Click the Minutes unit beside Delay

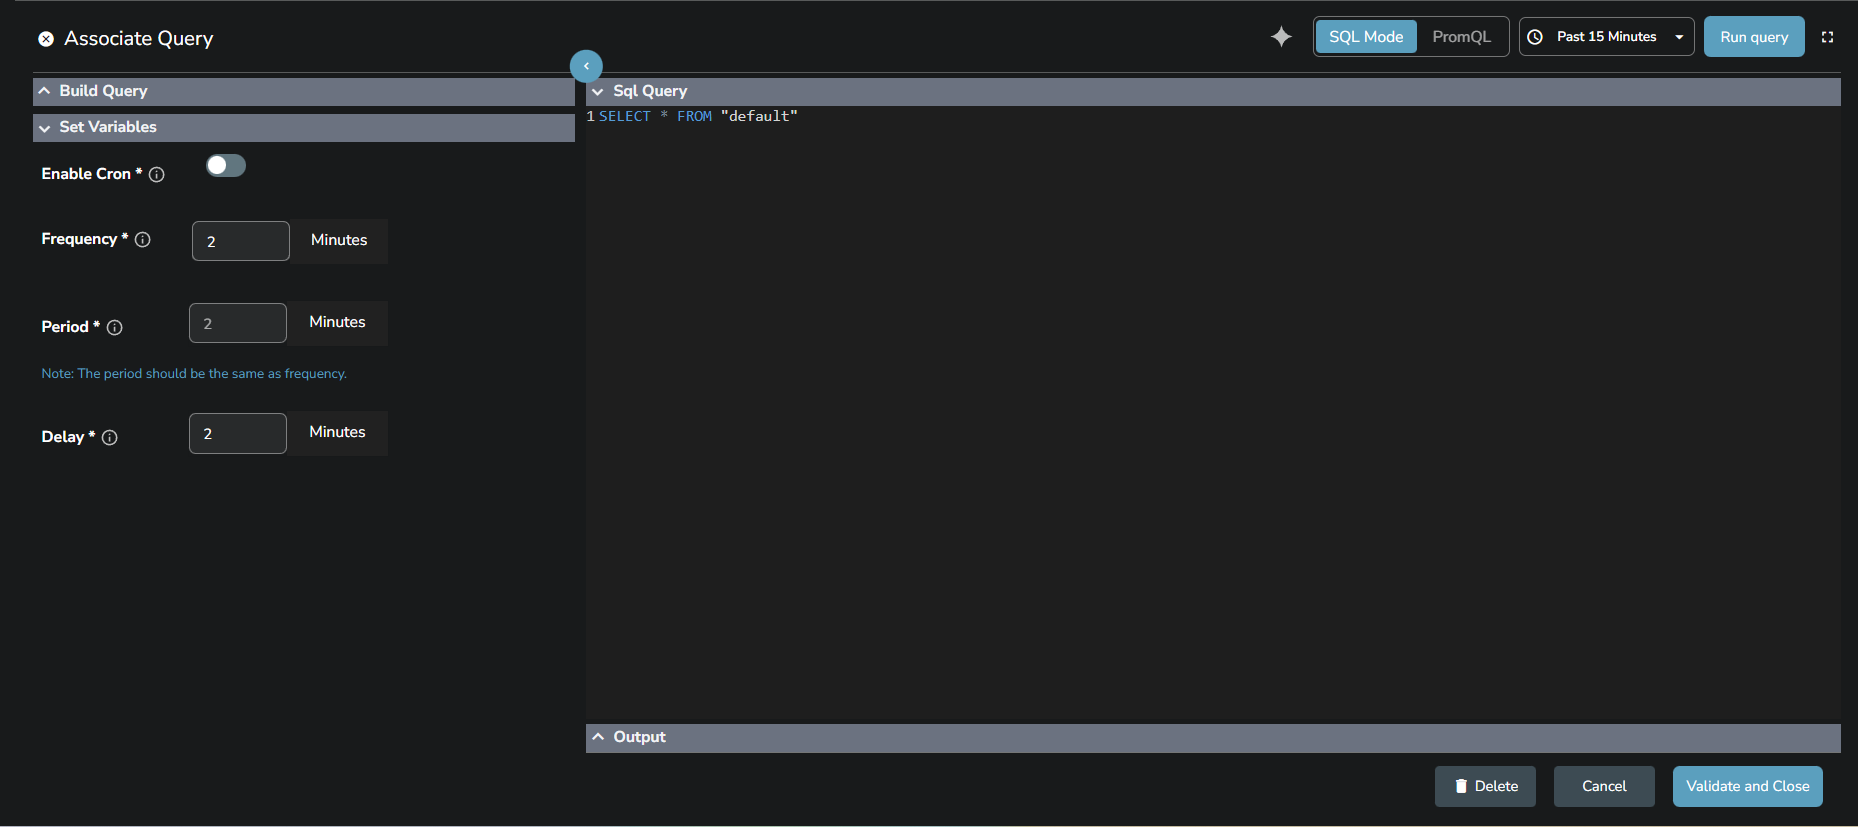(338, 433)
